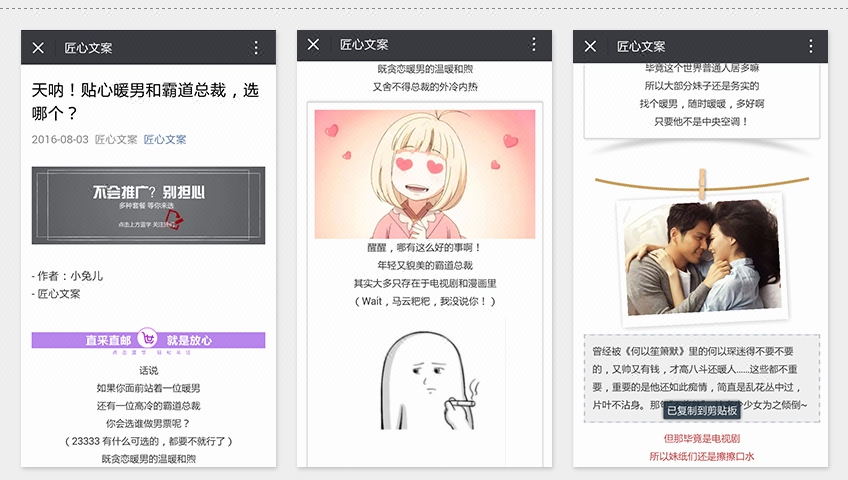Tap the 已复制到剪贴板 toast message
This screenshot has height=480, width=848.
point(702,410)
